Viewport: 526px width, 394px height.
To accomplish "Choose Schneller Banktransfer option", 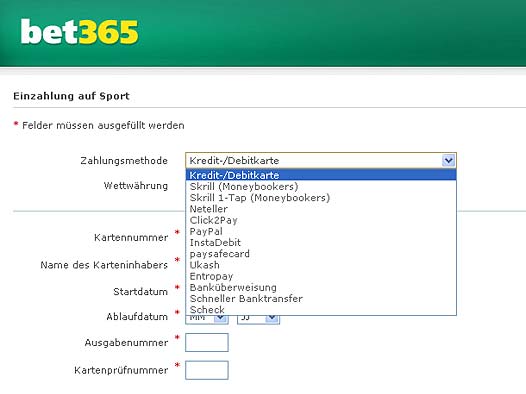I will coord(321,298).
